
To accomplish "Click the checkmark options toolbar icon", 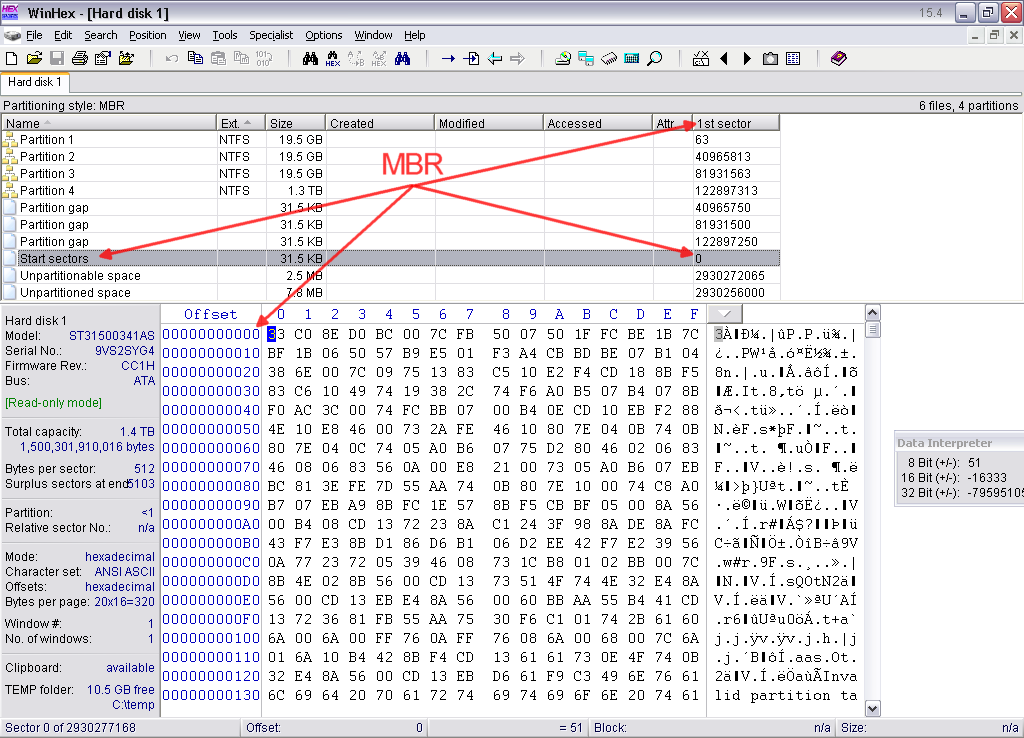I will coord(701,59).
